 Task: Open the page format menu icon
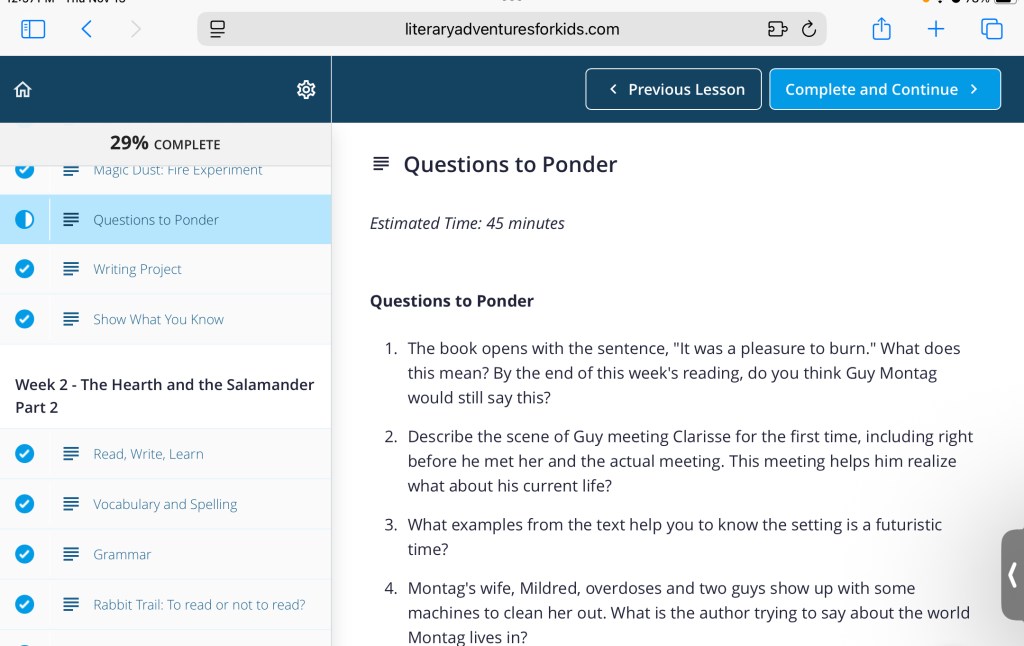click(216, 29)
